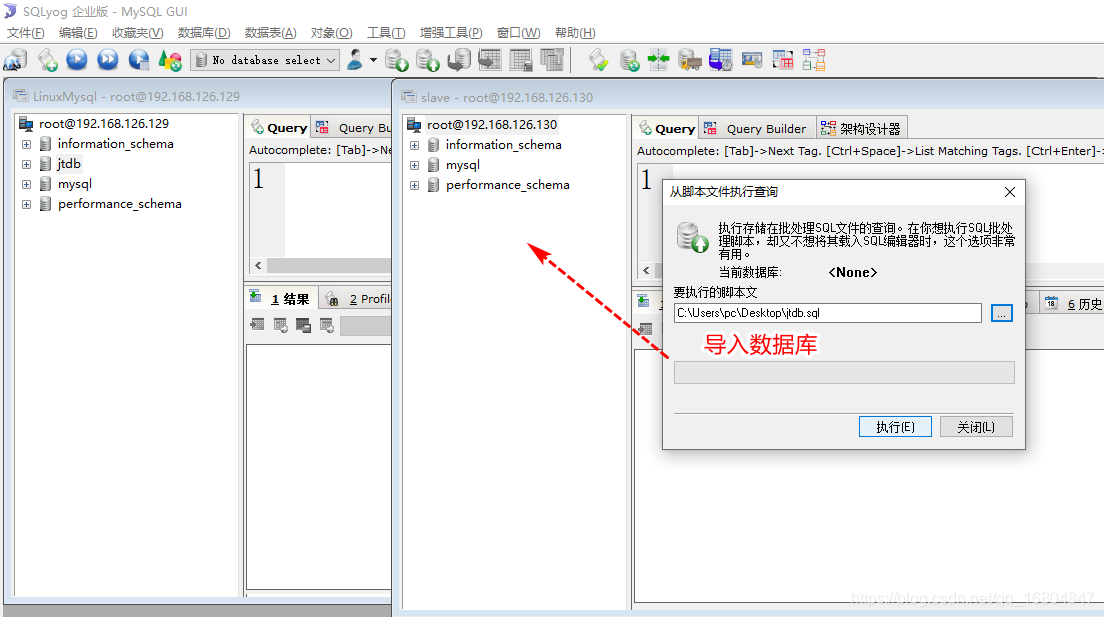Screen dimensions: 1104x617
Task: Expand mysql in the slave window tree
Action: (x=414, y=166)
